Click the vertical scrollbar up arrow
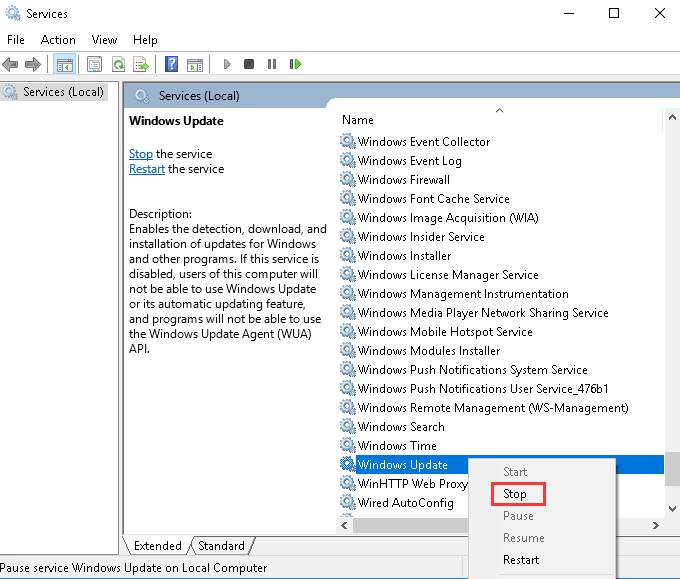This screenshot has width=680, height=579. (672, 117)
